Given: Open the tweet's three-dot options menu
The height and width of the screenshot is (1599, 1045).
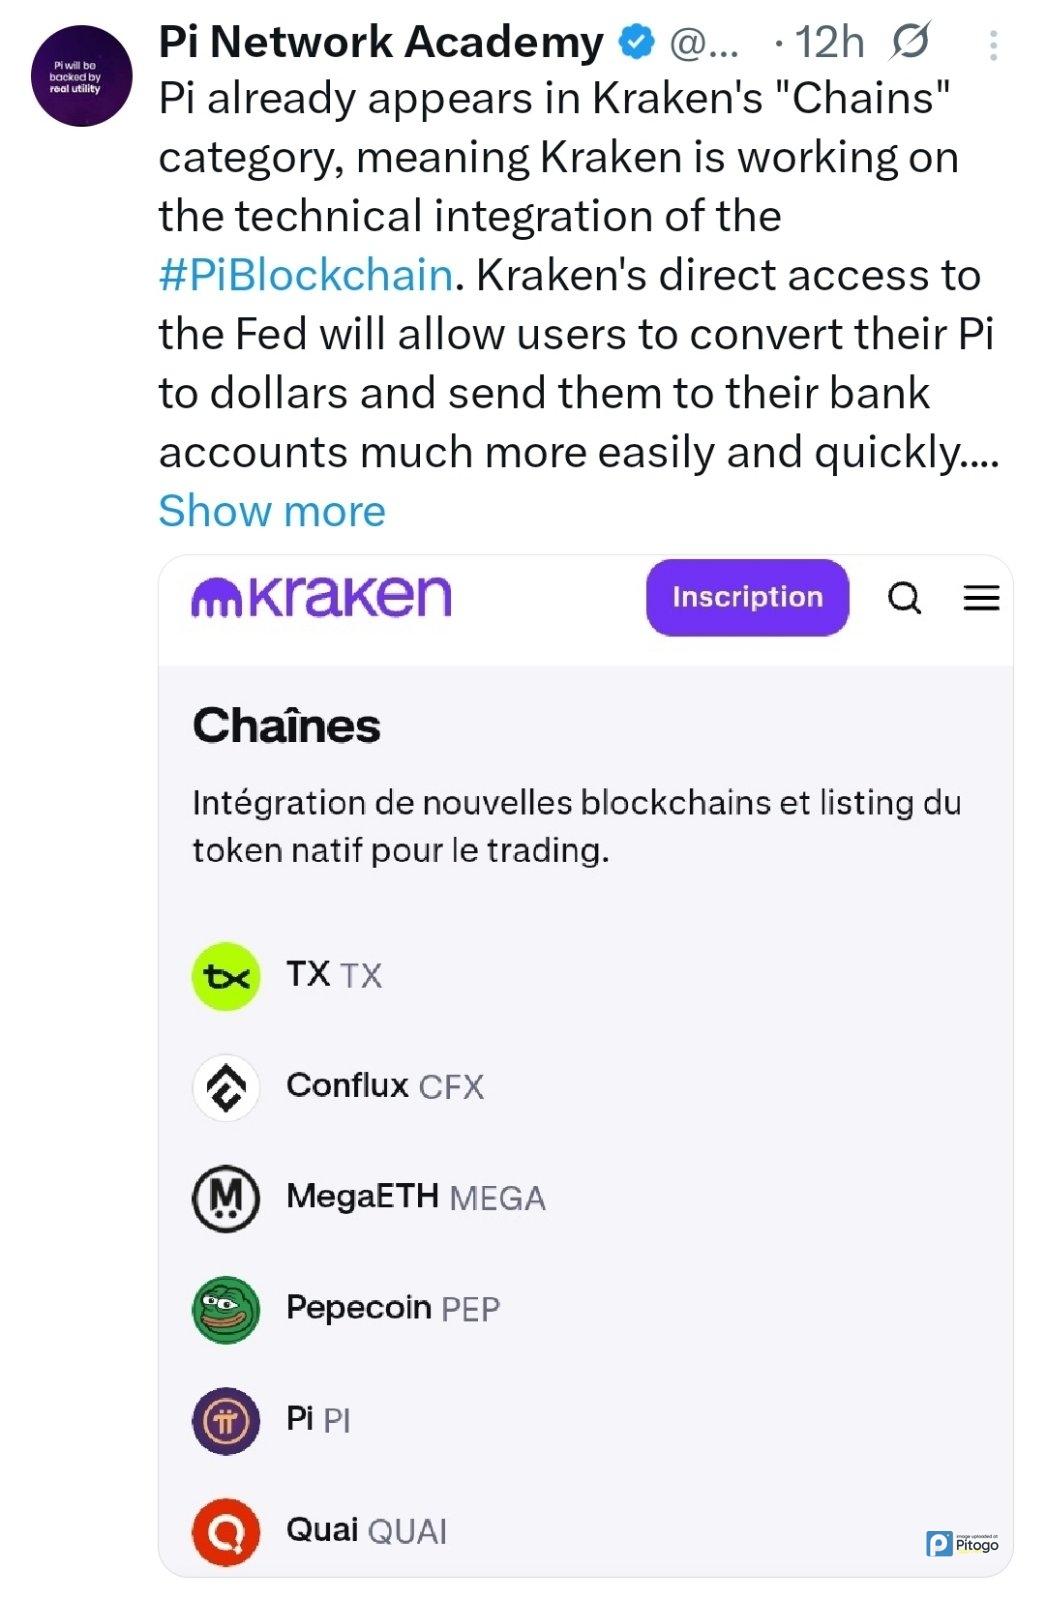Looking at the screenshot, I should tap(992, 45).
